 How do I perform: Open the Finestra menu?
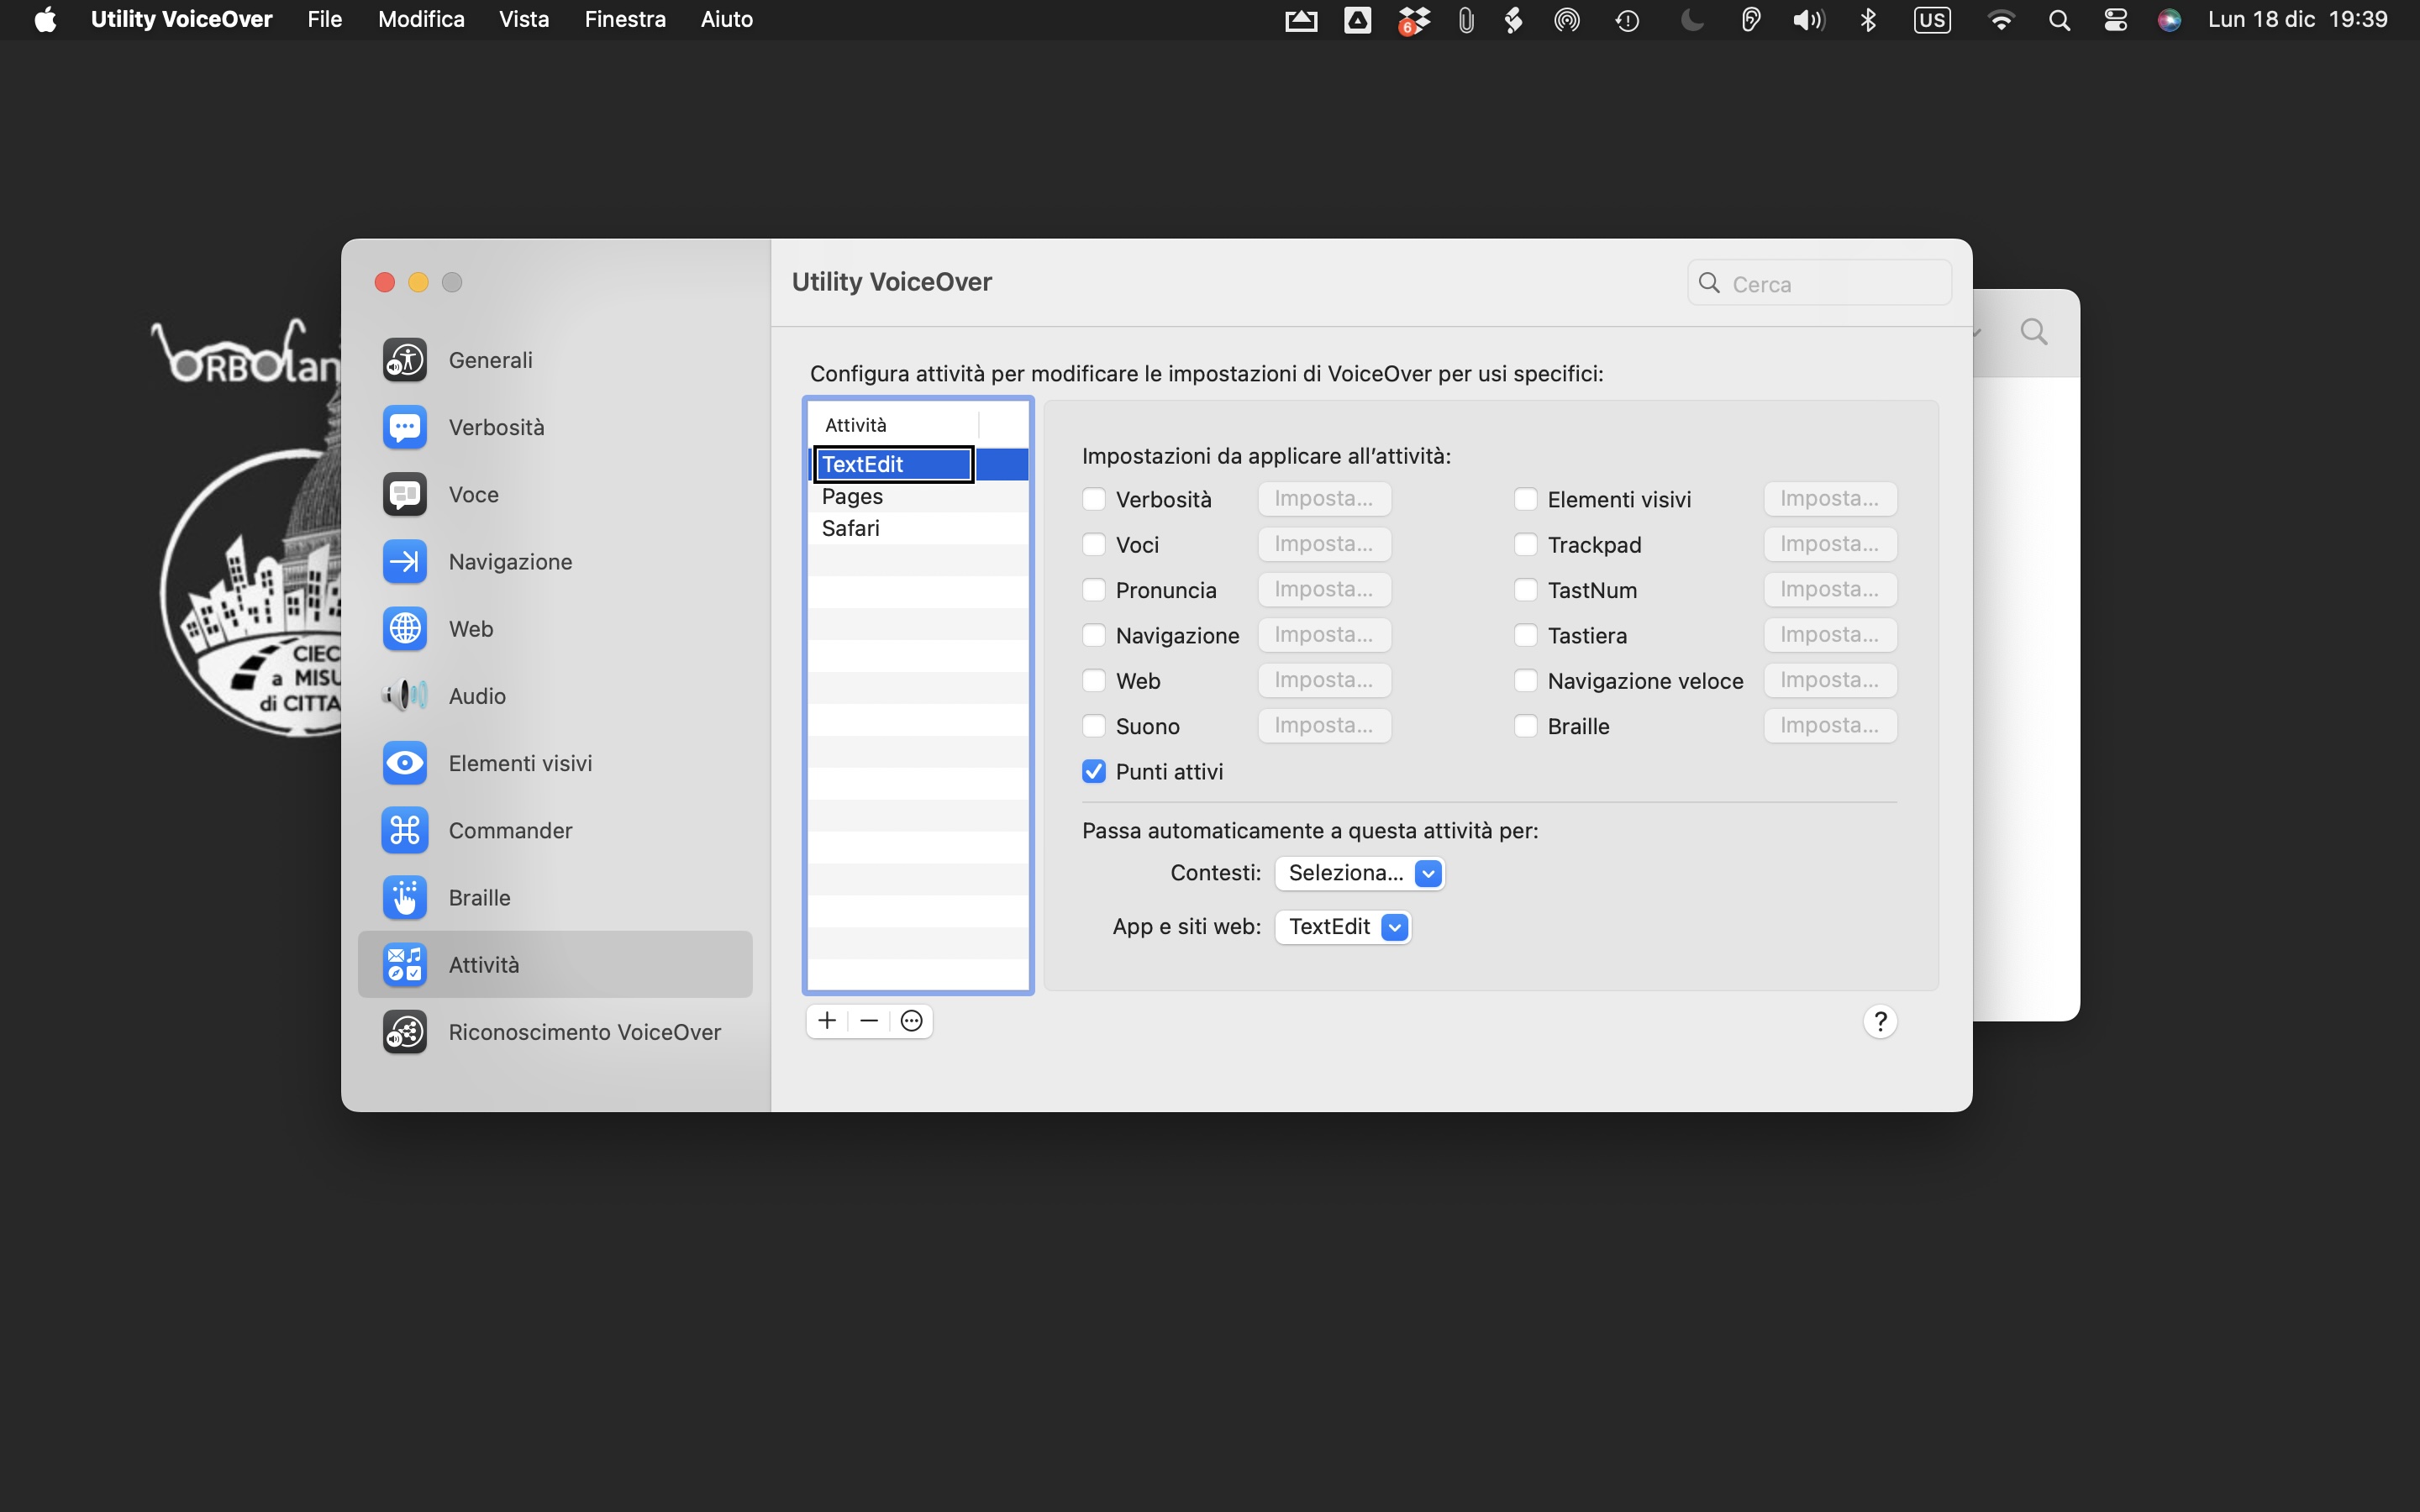coord(625,20)
